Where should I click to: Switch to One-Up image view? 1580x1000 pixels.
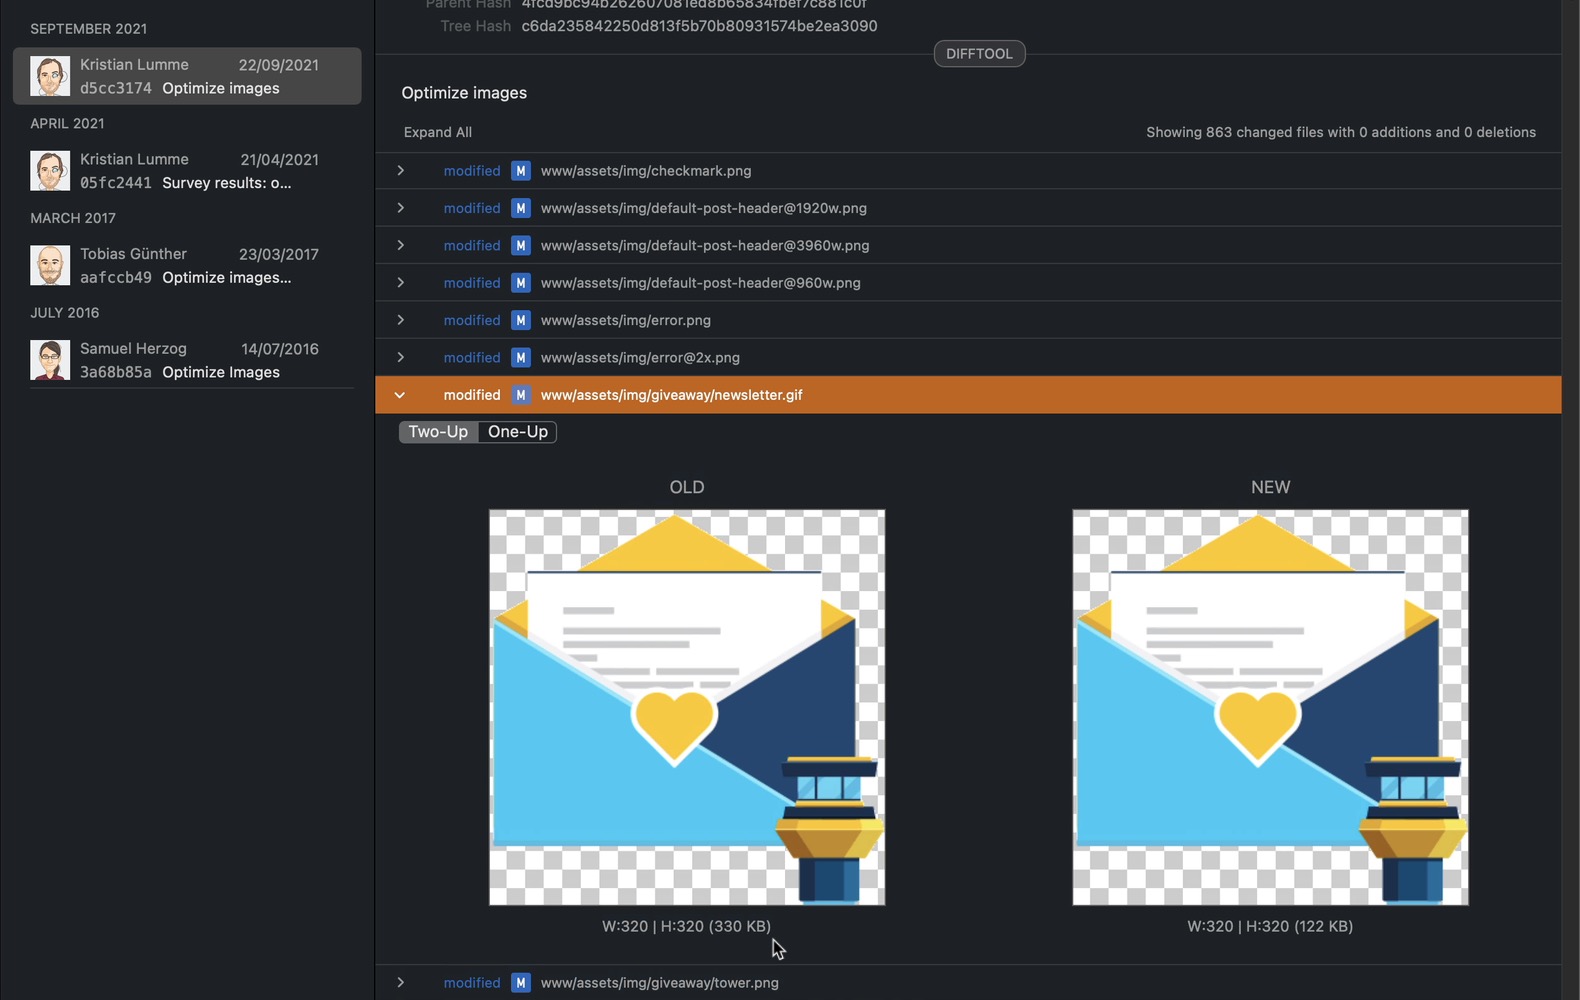(x=517, y=432)
